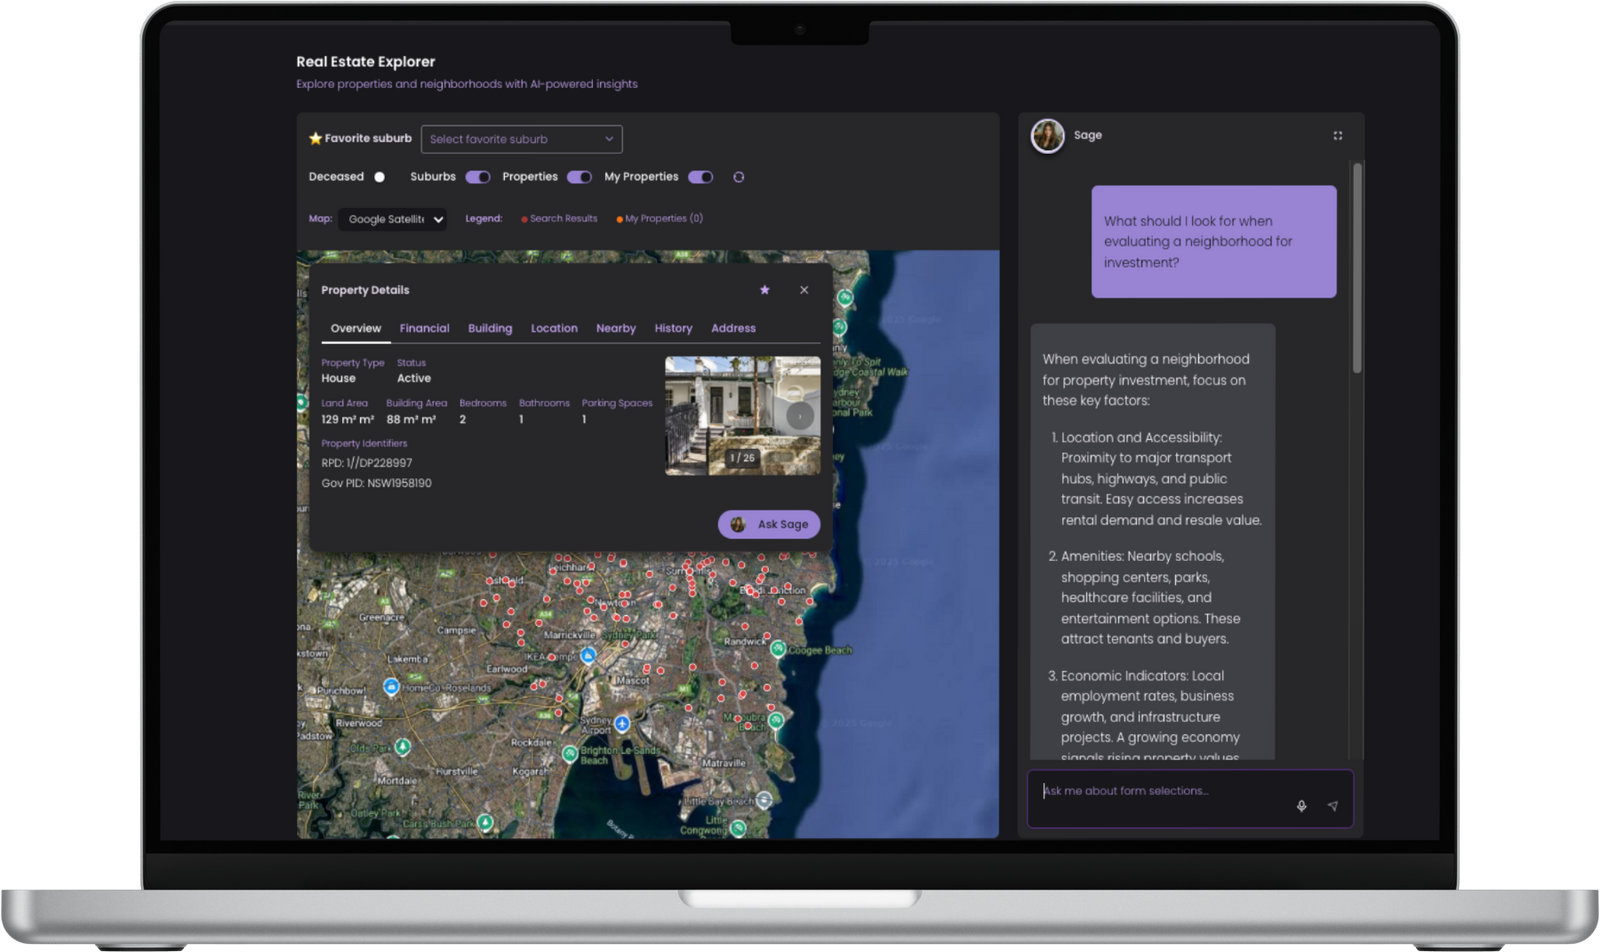This screenshot has height=952, width=1600.
Task: Click the Sydney Airport marker on map
Action: [622, 723]
